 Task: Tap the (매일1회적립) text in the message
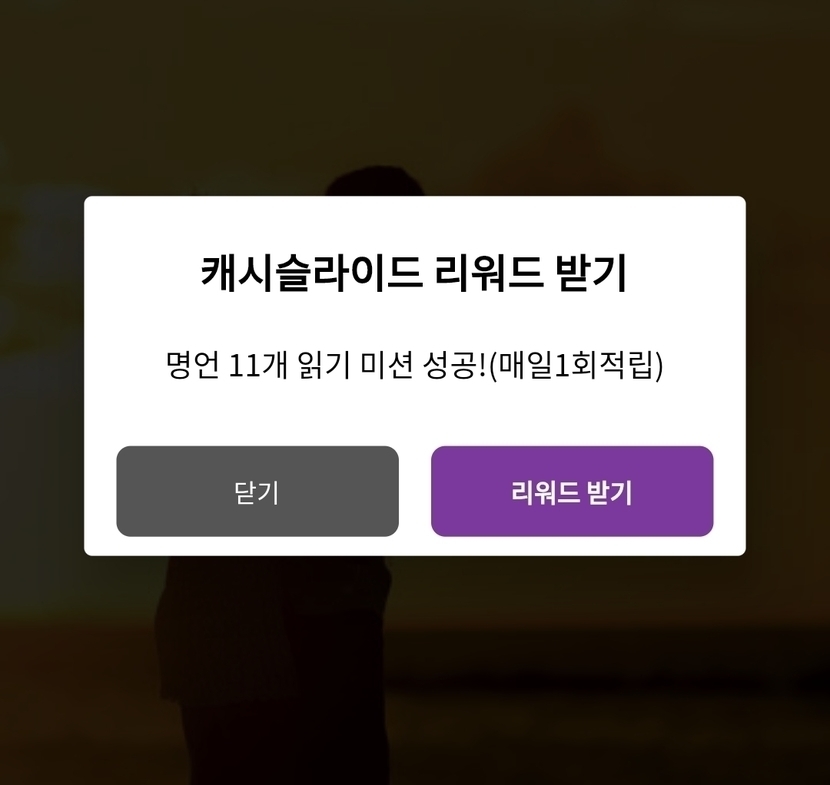click(575, 365)
